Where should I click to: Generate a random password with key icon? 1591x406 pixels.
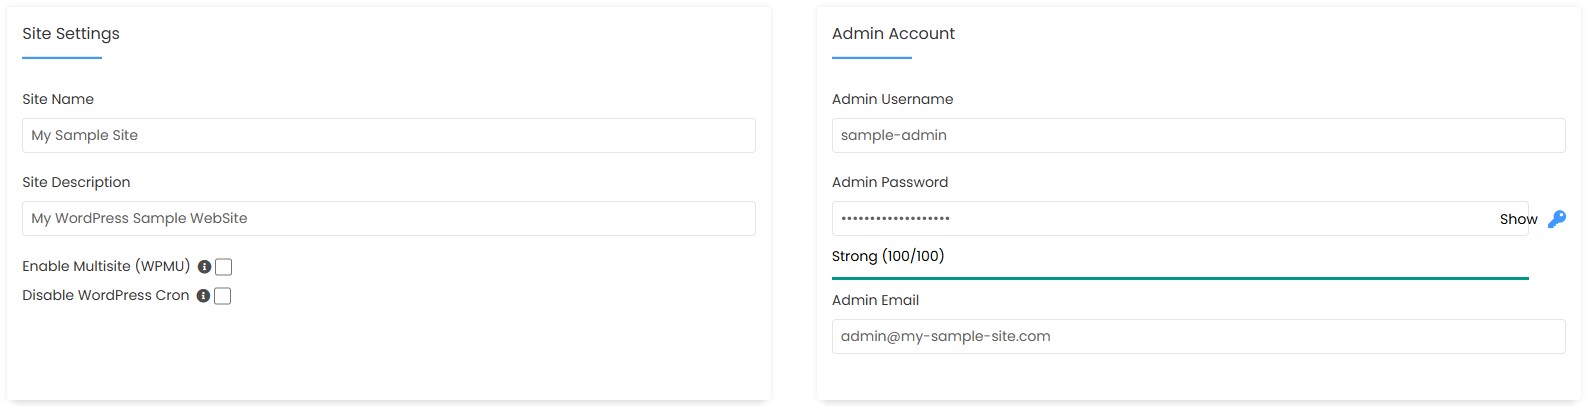pos(1557,219)
